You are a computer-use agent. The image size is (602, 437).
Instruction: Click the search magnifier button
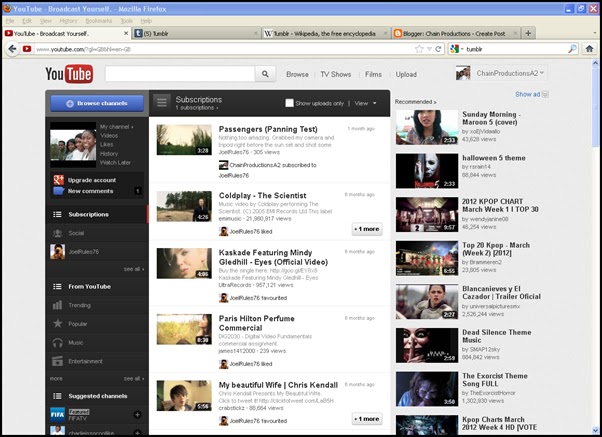coord(265,74)
